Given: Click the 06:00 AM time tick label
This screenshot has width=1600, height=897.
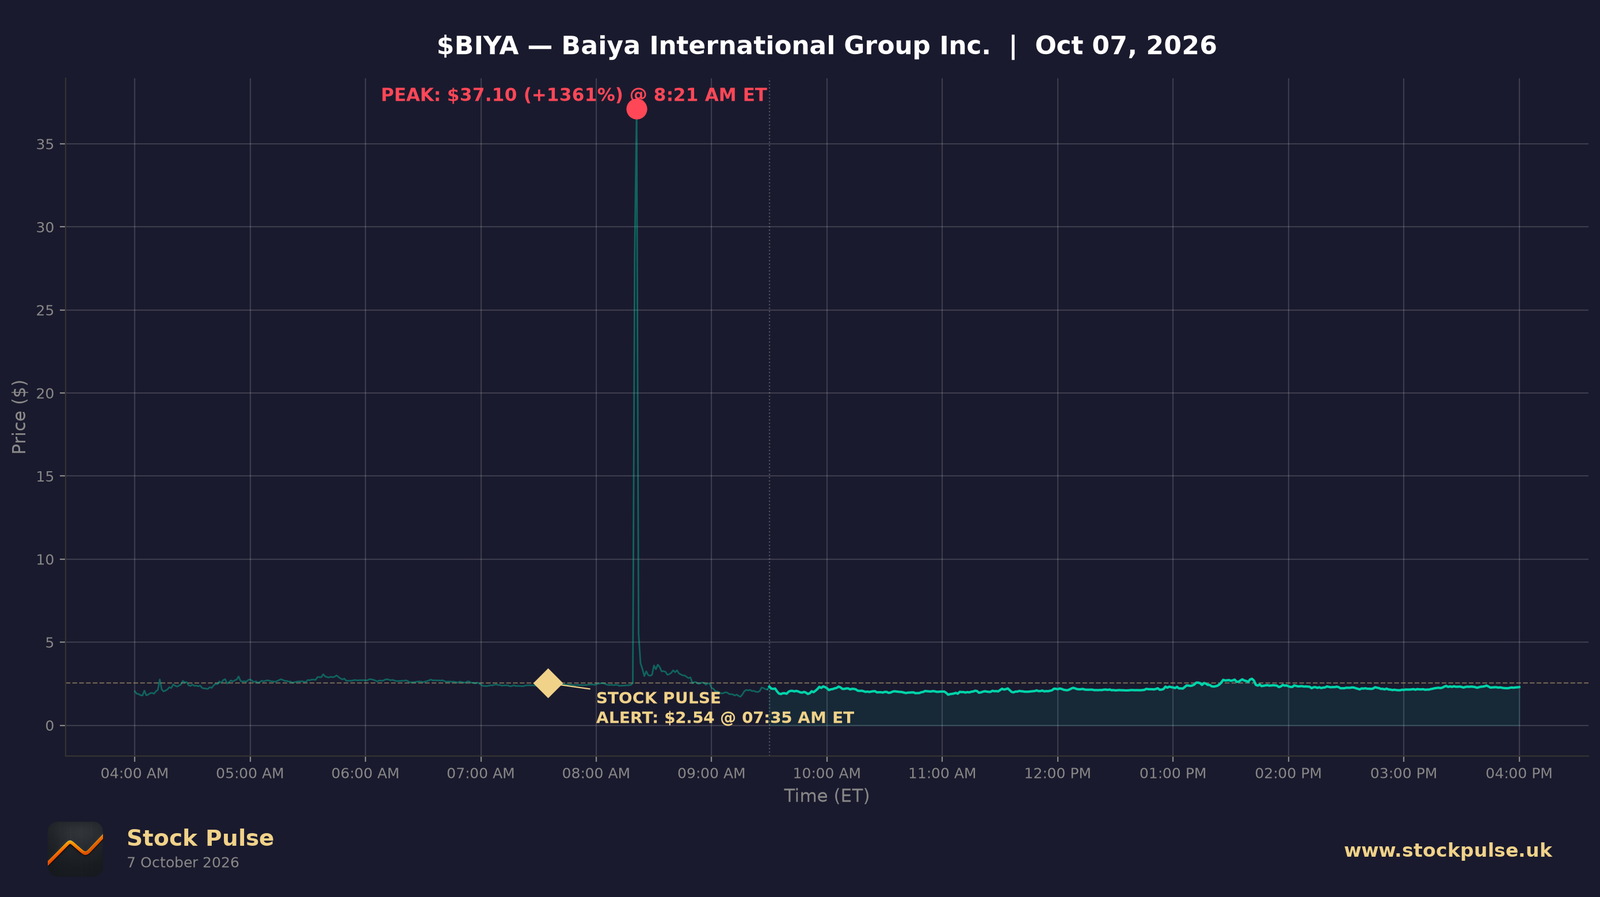Looking at the screenshot, I should coord(365,774).
